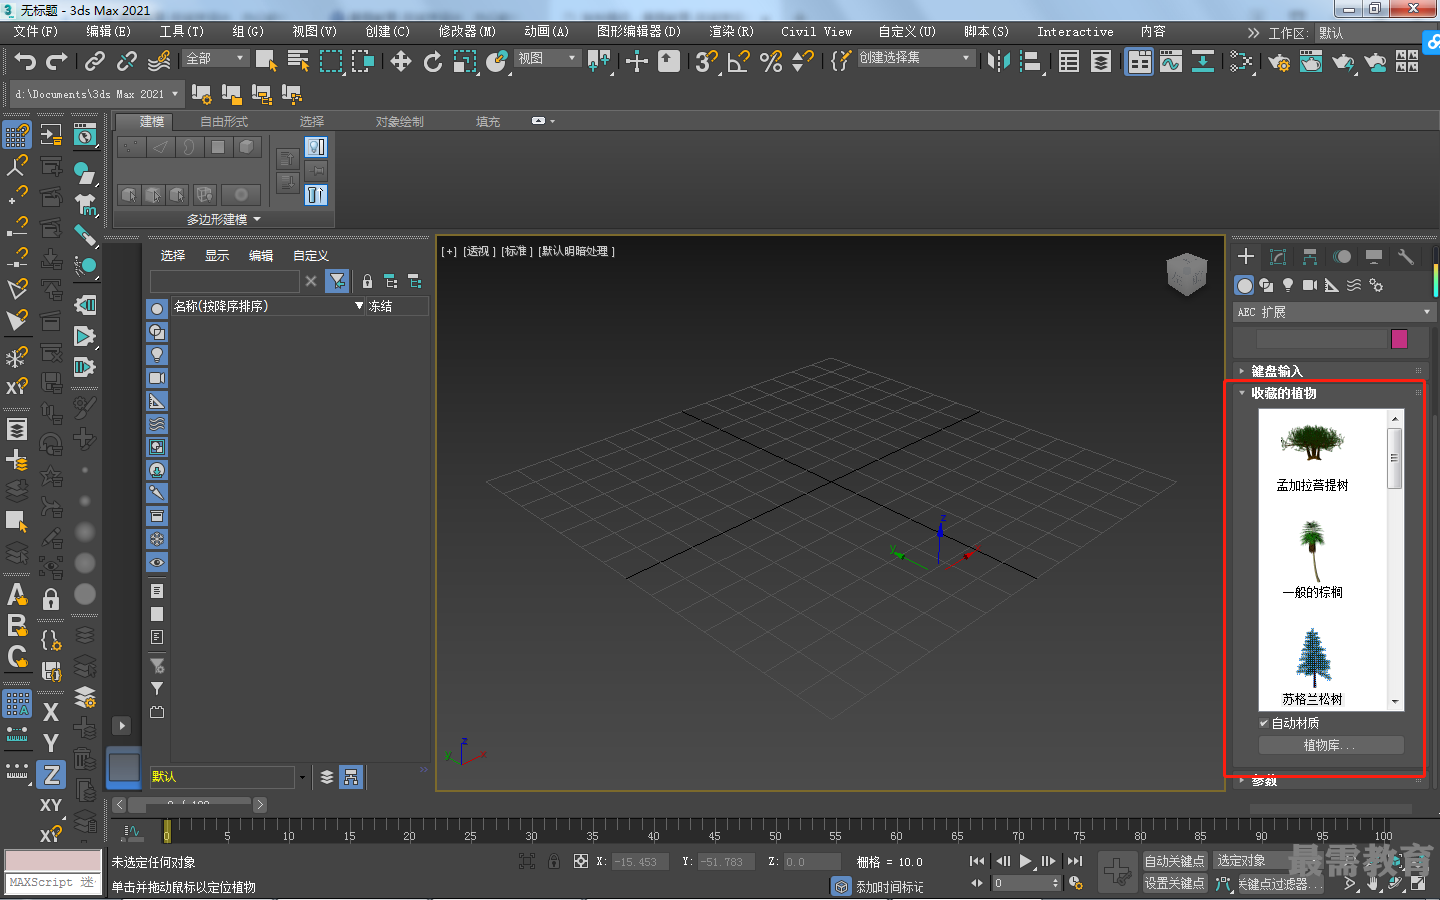Open the Hierarchy panel tab icon
Viewport: 1440px width, 900px height.
(x=1310, y=257)
